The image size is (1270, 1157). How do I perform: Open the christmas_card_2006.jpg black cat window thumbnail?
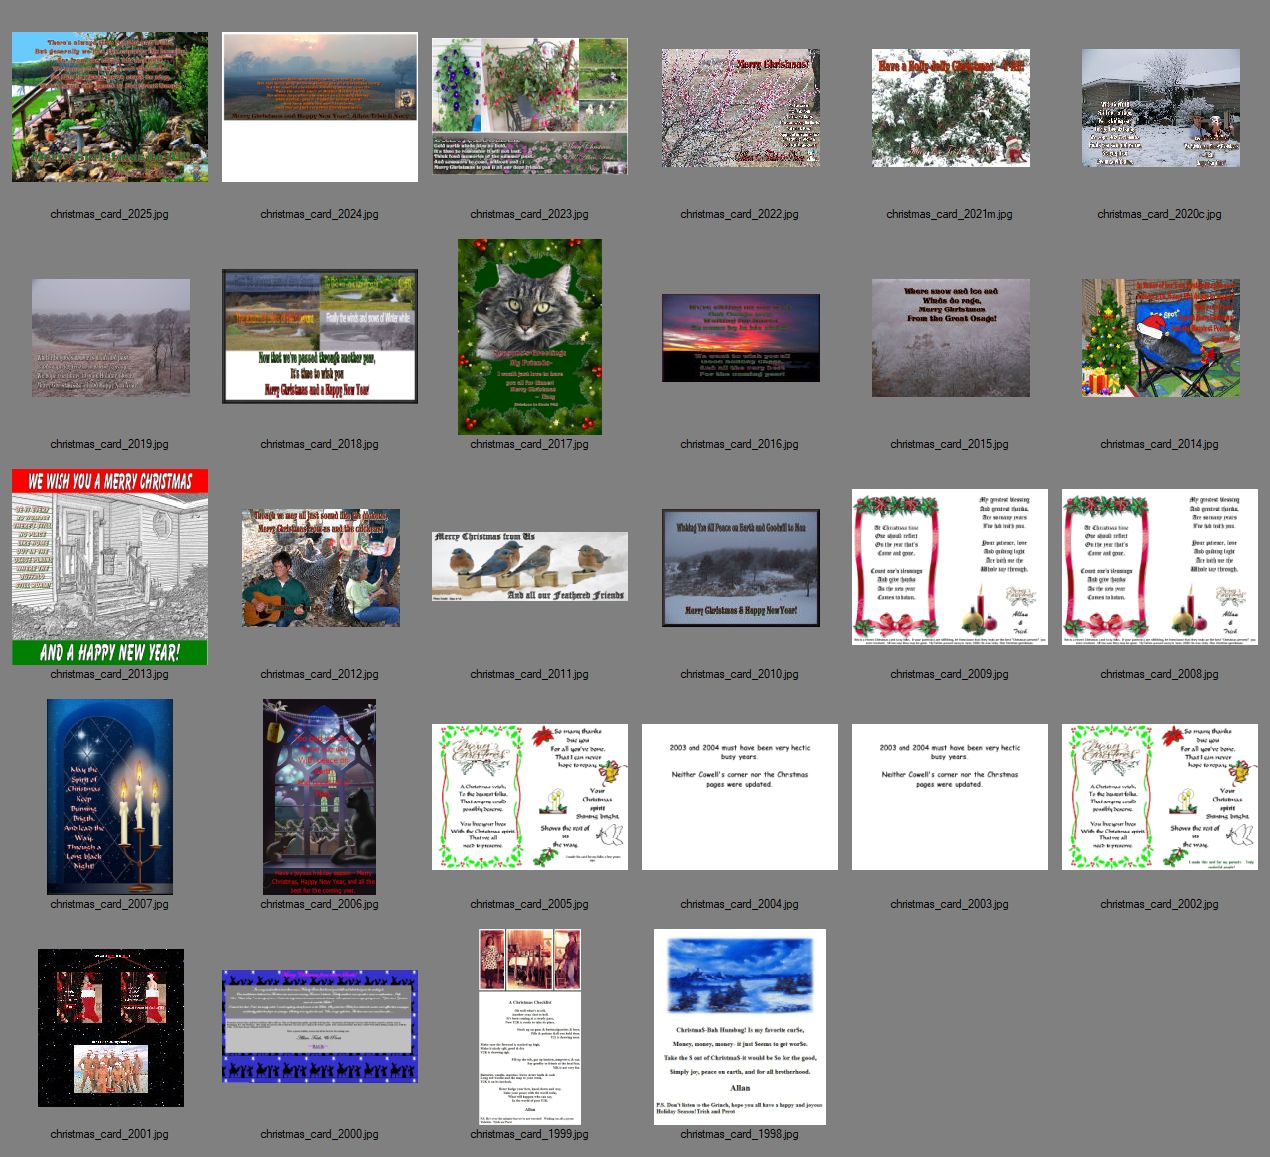[x=320, y=796]
